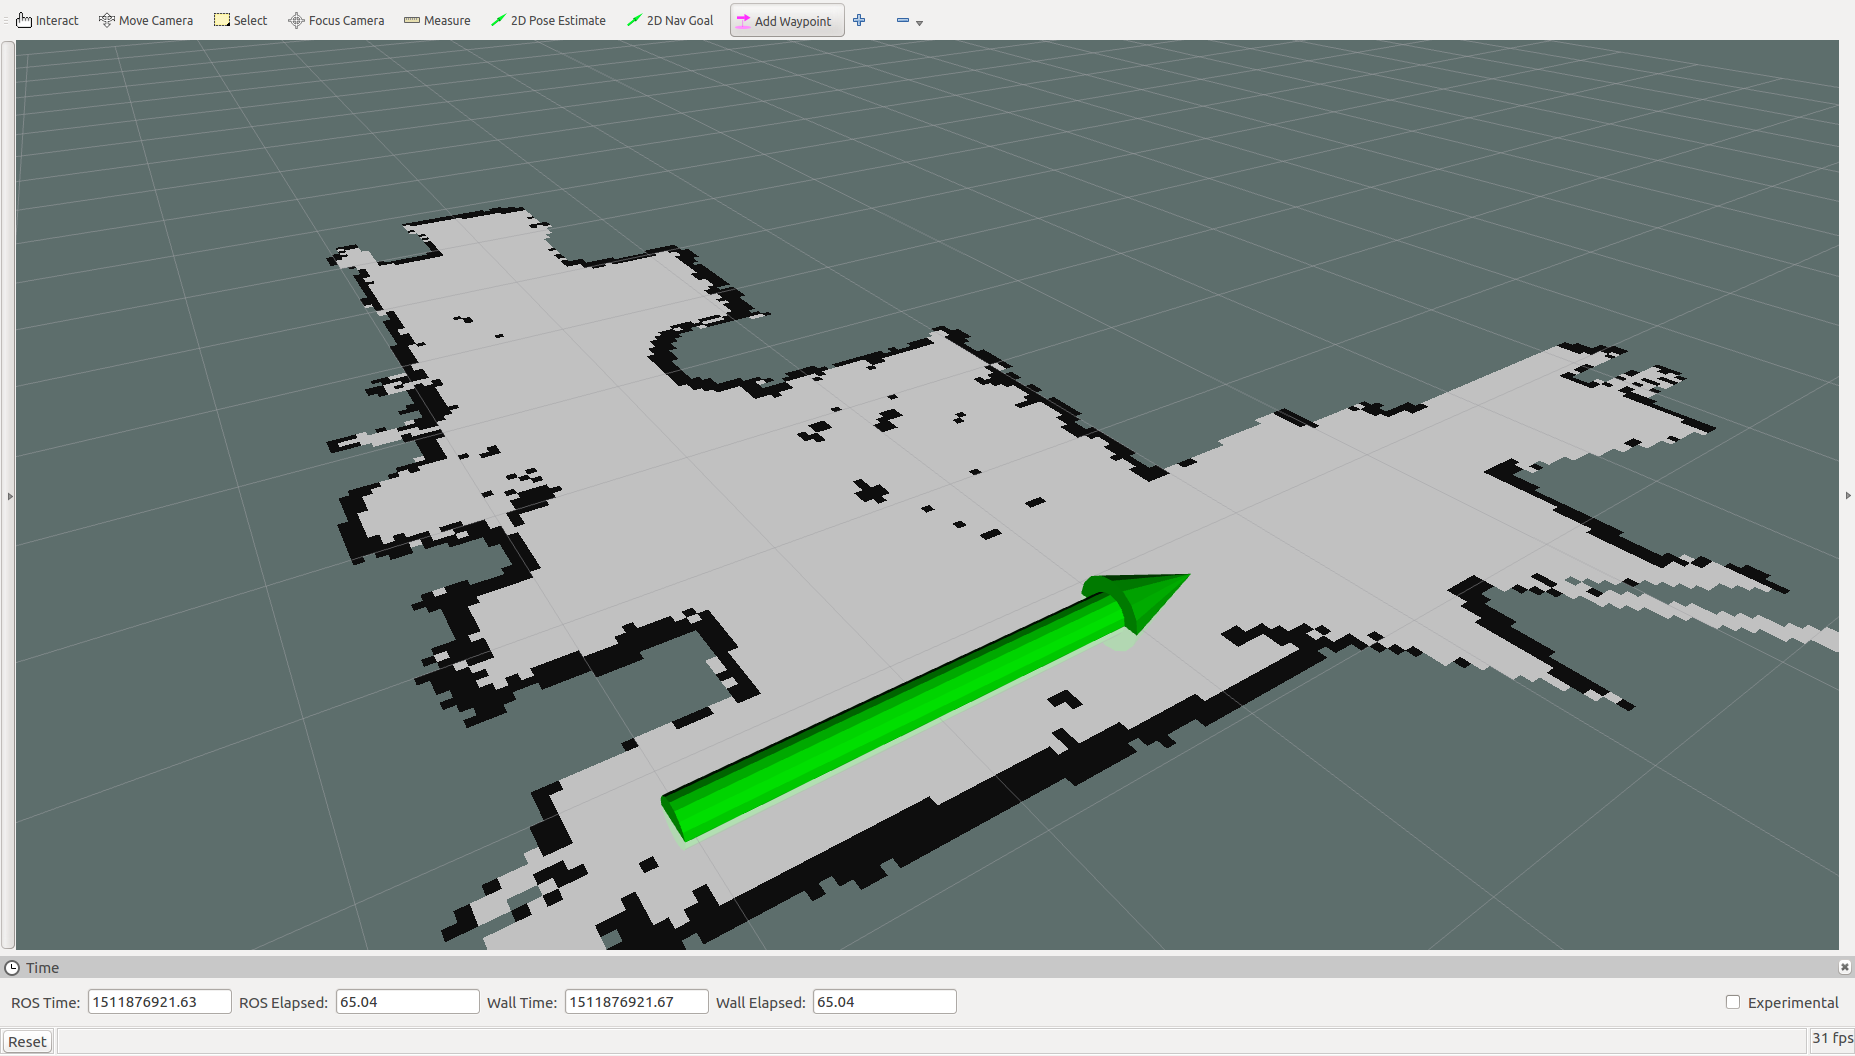Activate the Move Camera tool
This screenshot has height=1056, width=1855.
click(146, 20)
